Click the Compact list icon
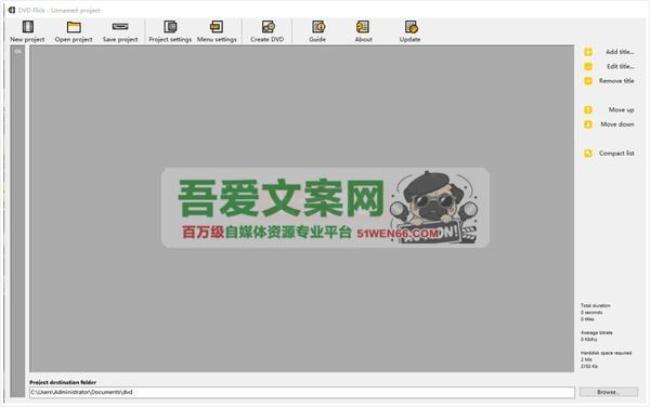Screen dimensions: 650x407 [588, 153]
